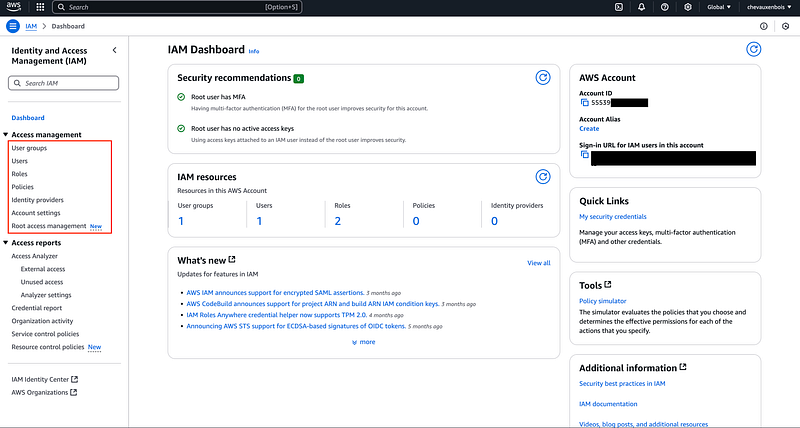The height and width of the screenshot is (428, 800).
Task: Open External access under Access Analyzer
Action: click(x=43, y=269)
